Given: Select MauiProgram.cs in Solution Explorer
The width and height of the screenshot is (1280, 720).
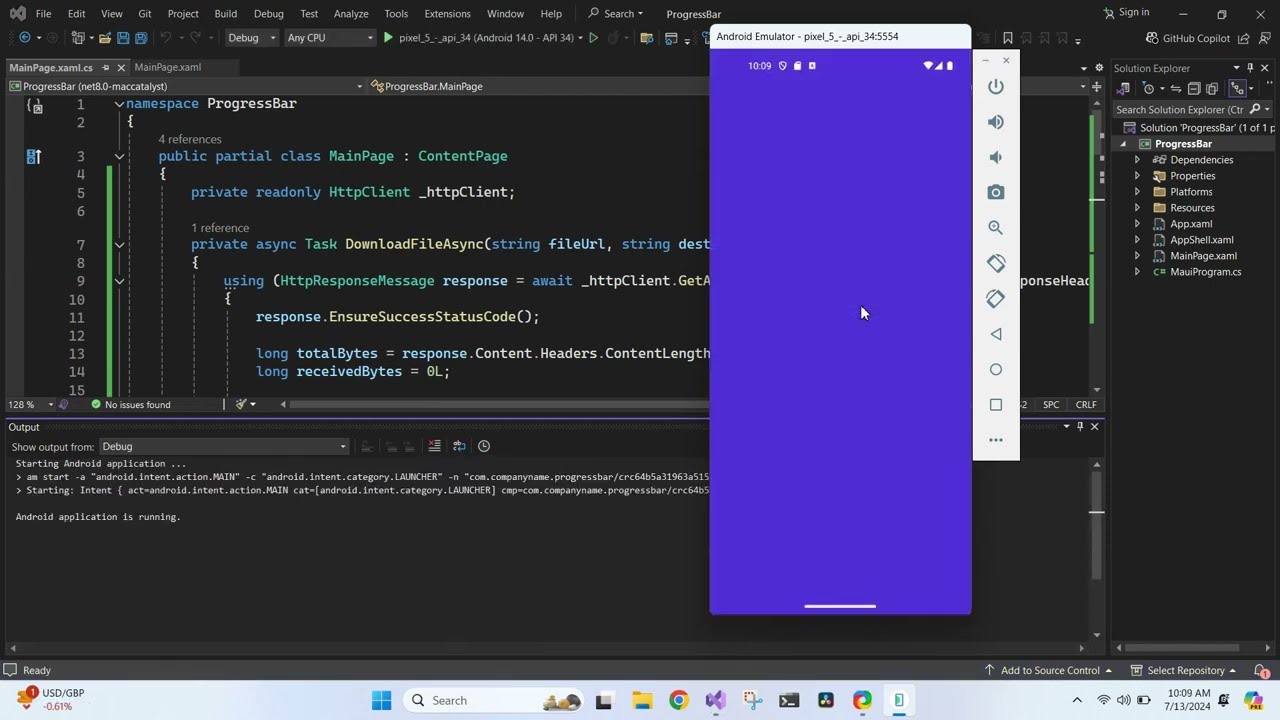Looking at the screenshot, I should (x=1205, y=272).
